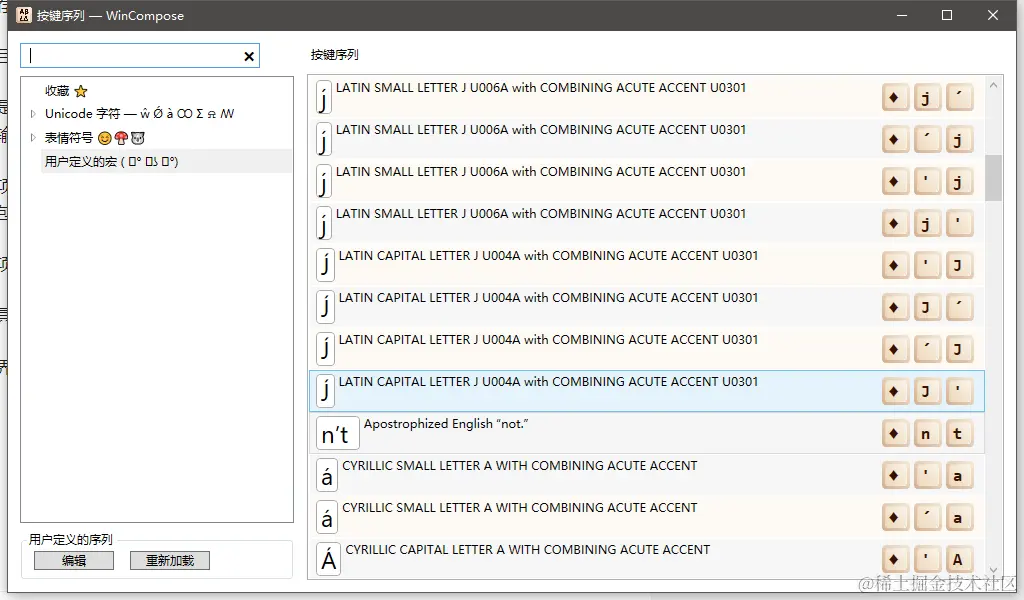This screenshot has height=600, width=1024.
Task: Click apostrophe key preceding capital J key
Action: (926, 265)
